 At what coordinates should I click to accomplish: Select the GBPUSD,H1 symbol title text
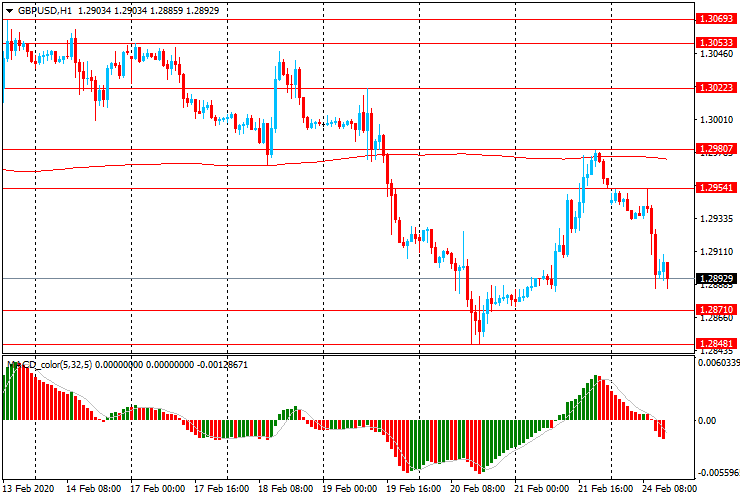point(45,10)
